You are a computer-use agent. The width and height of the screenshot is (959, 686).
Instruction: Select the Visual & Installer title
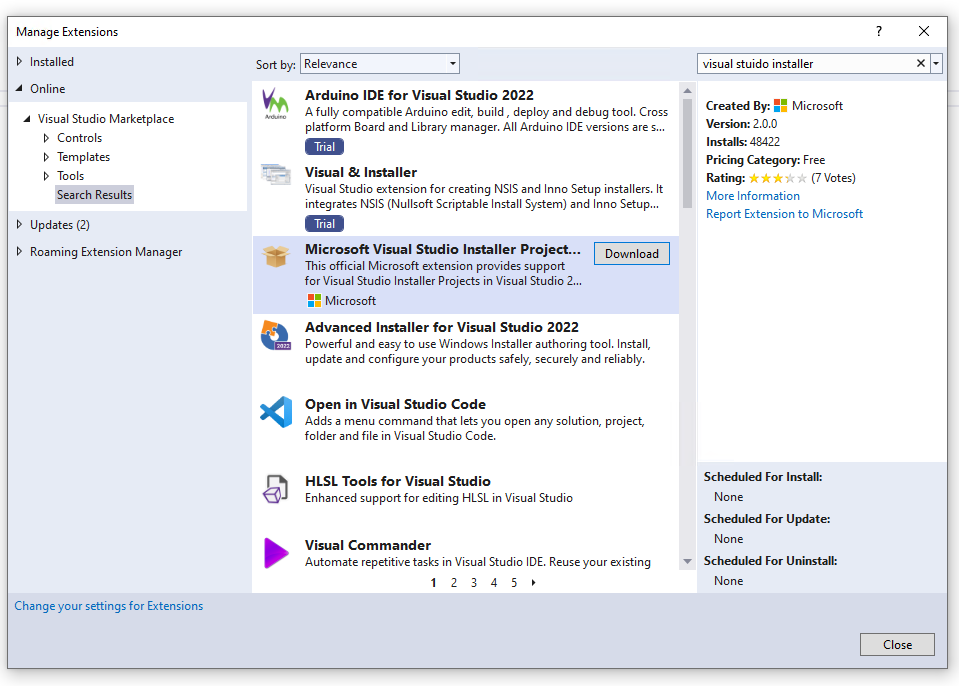coord(361,172)
